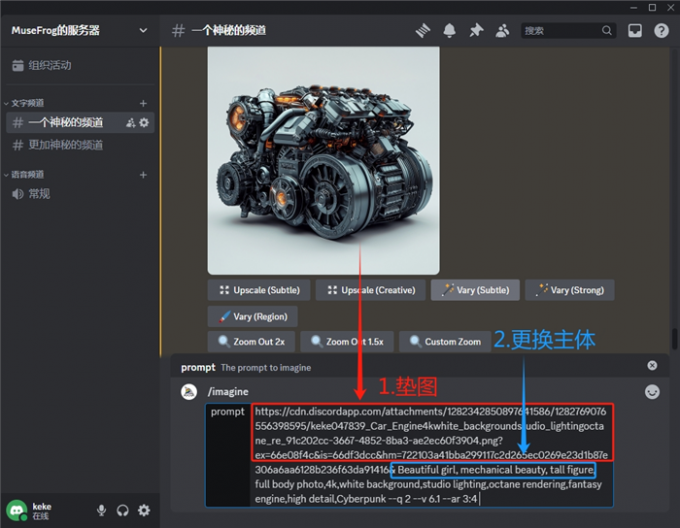Collapse the 语音频道 category
Screen dimensions: 680x528
25,175
